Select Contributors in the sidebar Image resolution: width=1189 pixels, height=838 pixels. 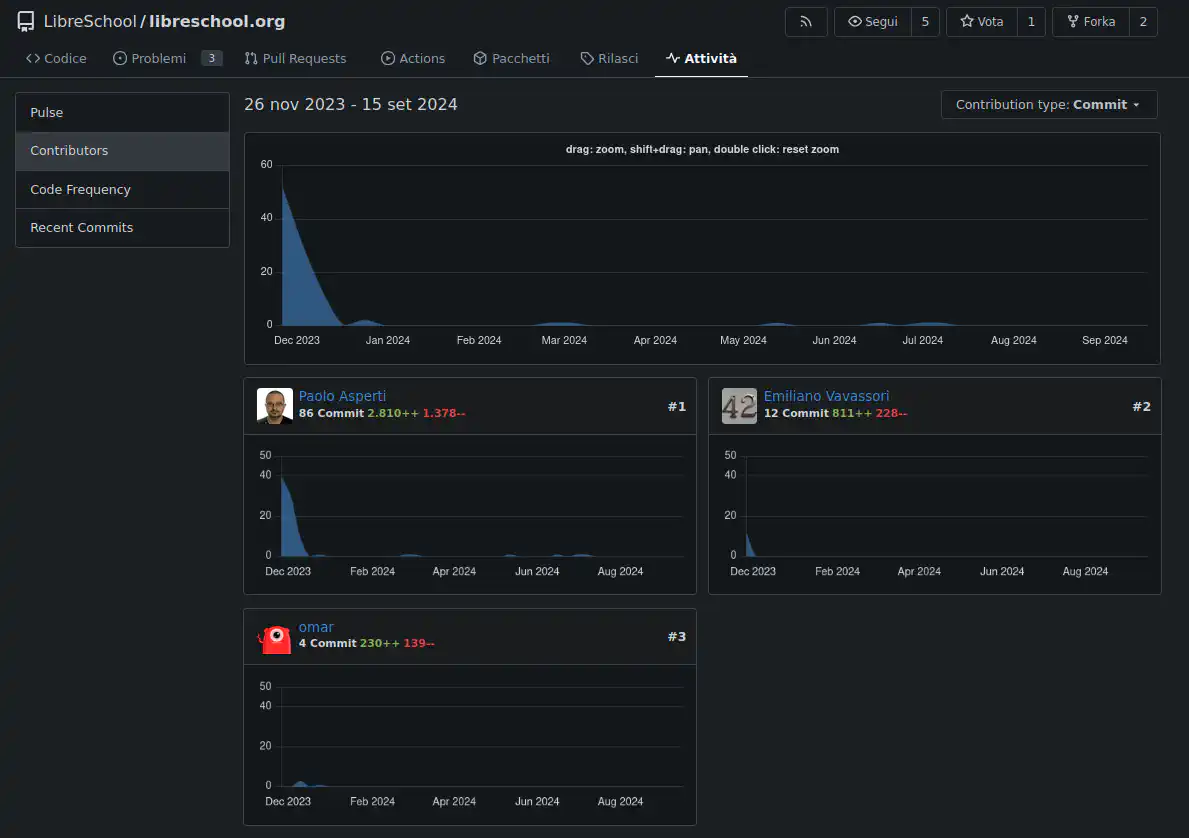coord(122,151)
